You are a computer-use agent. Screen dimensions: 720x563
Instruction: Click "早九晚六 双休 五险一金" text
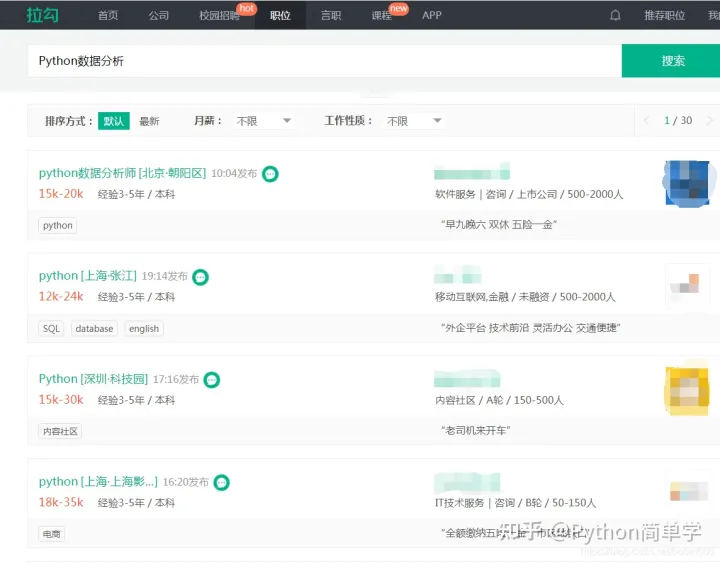coord(499,225)
